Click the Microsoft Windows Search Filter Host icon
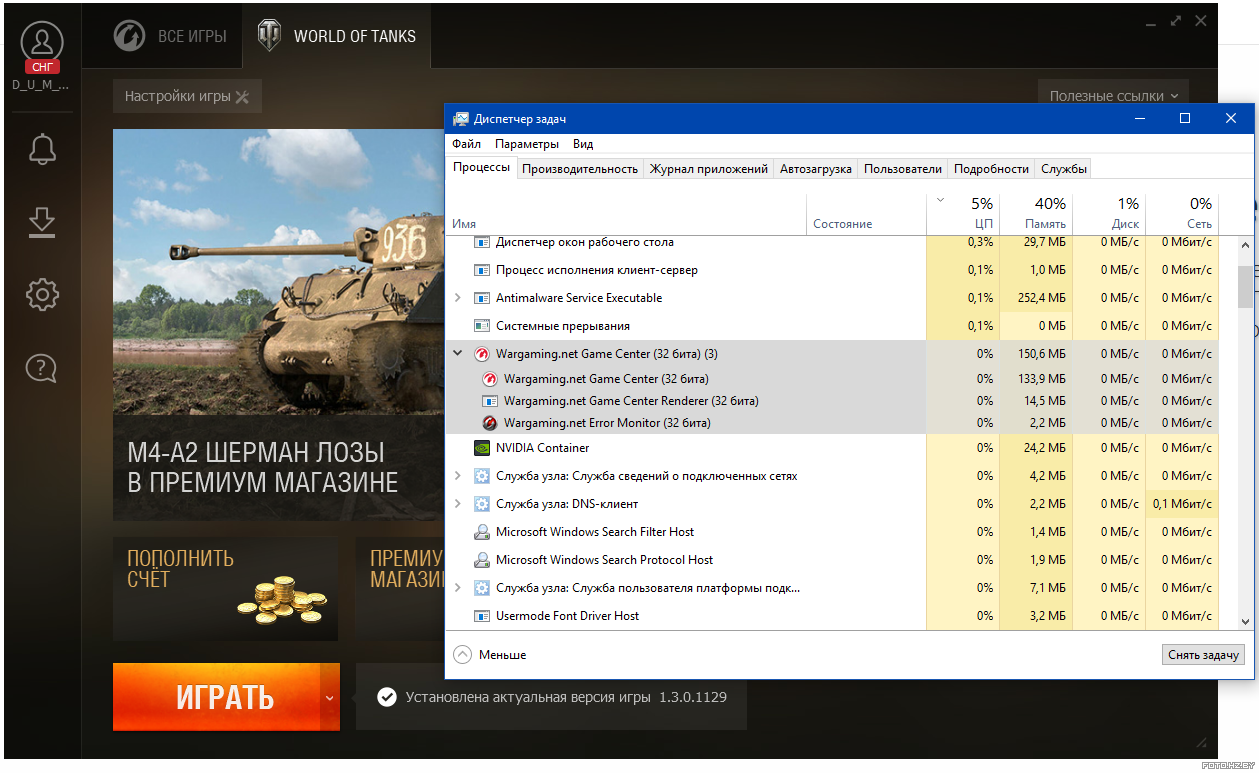Screen dimensions: 1259x773 (x=481, y=532)
